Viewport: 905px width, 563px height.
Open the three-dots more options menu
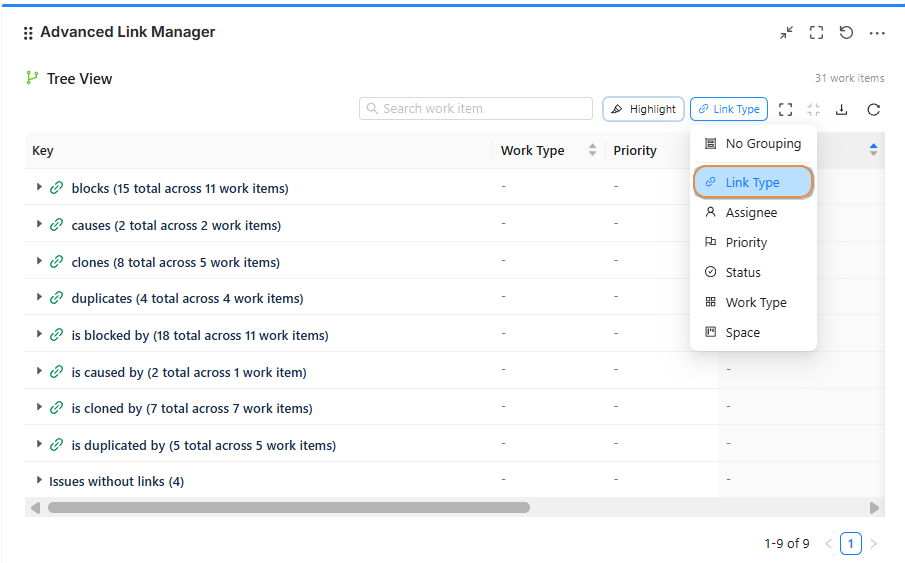point(877,33)
